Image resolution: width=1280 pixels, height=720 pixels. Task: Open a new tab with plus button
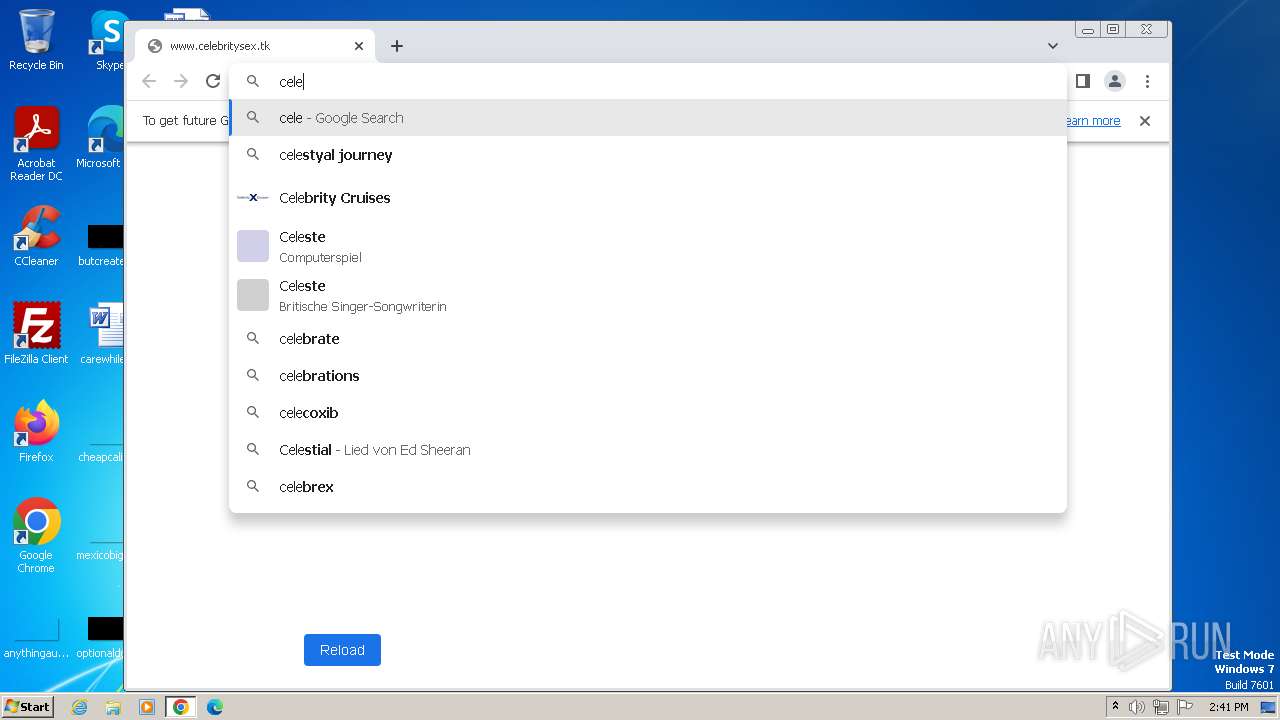(x=397, y=46)
